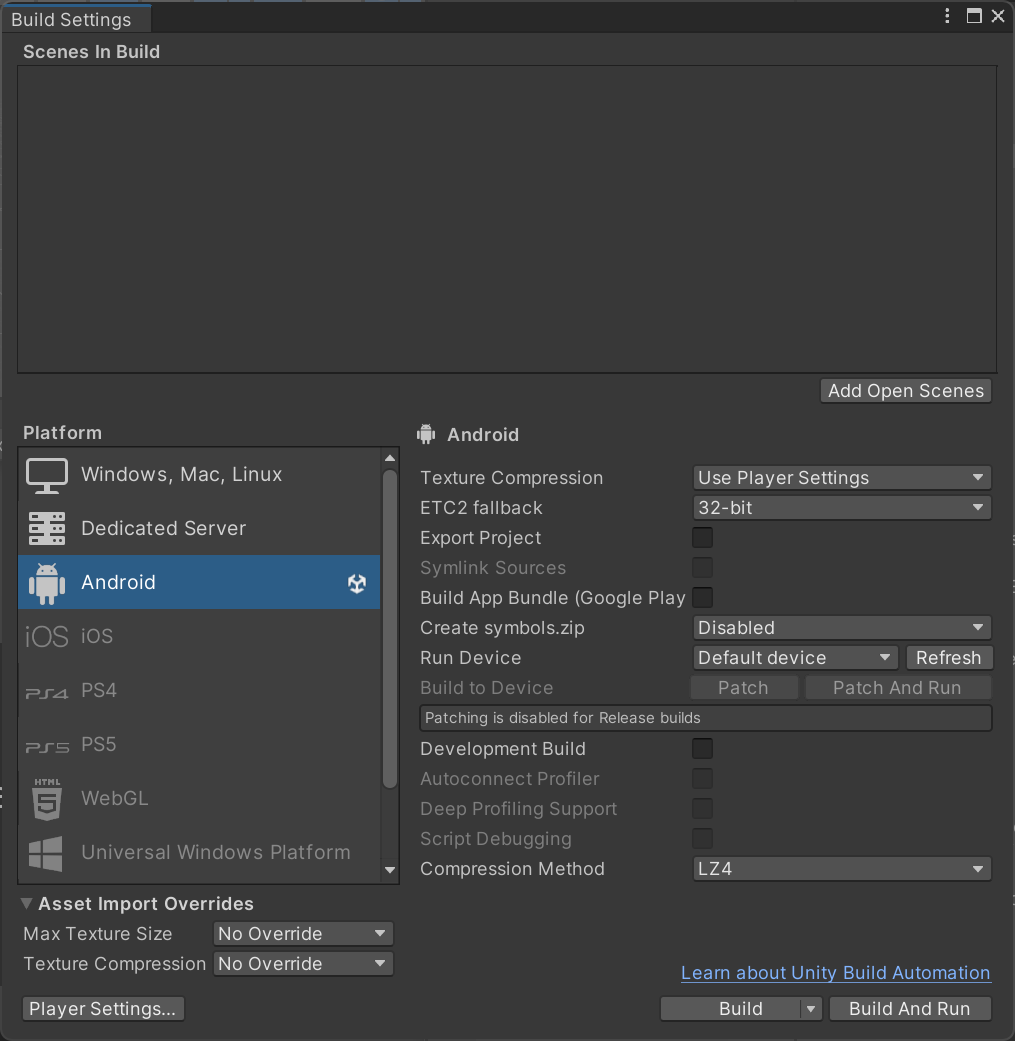The height and width of the screenshot is (1041, 1015).
Task: Select the iOS platform icon
Action: 47,637
